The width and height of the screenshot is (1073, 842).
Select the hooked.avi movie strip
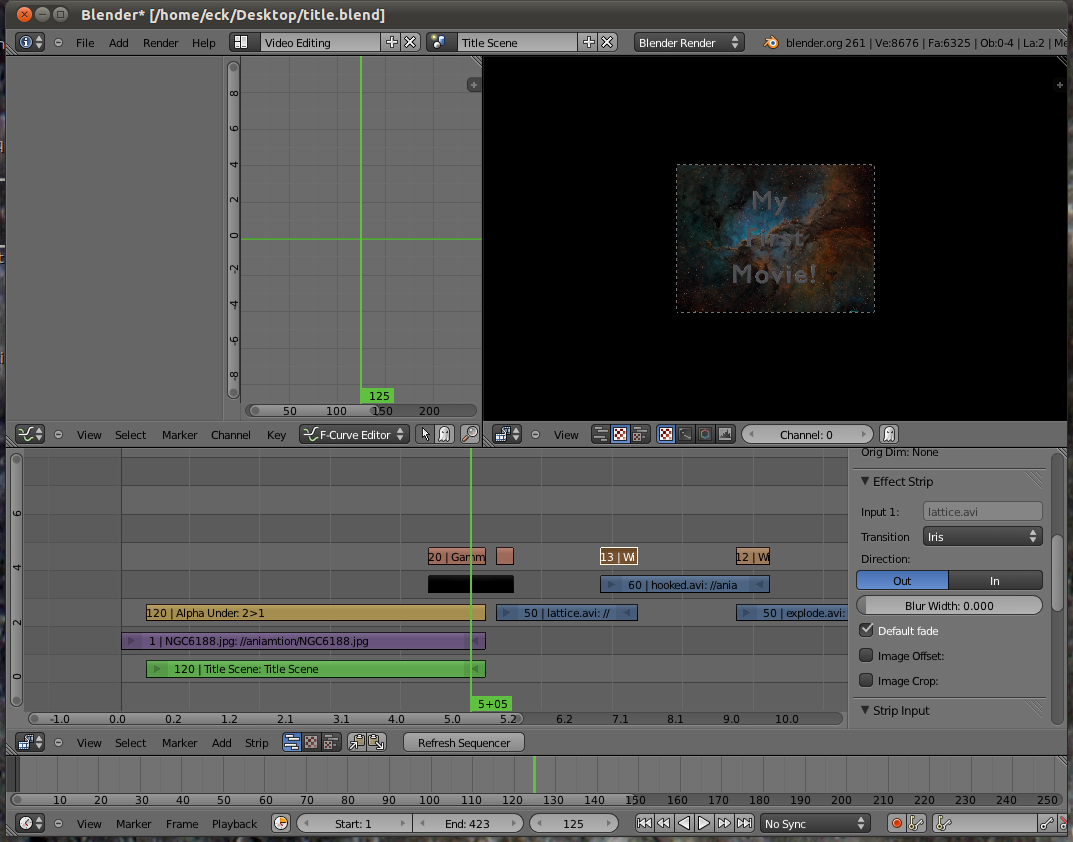pyautogui.click(x=684, y=585)
